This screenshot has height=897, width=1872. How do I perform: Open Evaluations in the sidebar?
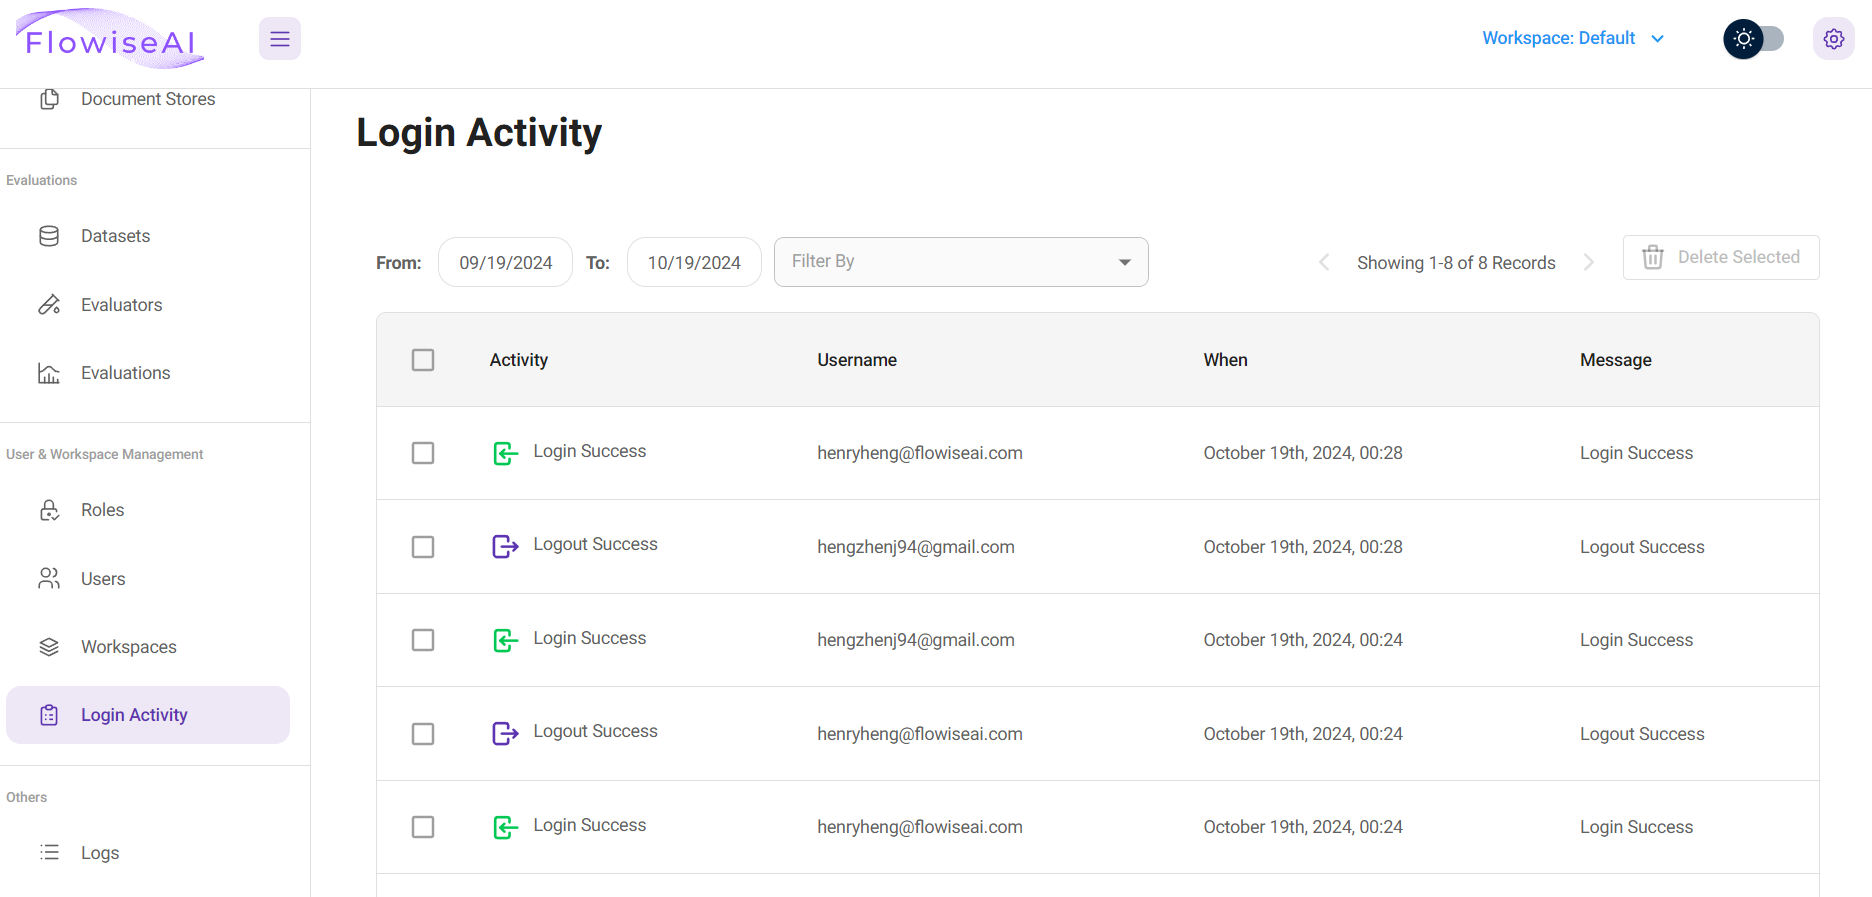[x=125, y=373]
